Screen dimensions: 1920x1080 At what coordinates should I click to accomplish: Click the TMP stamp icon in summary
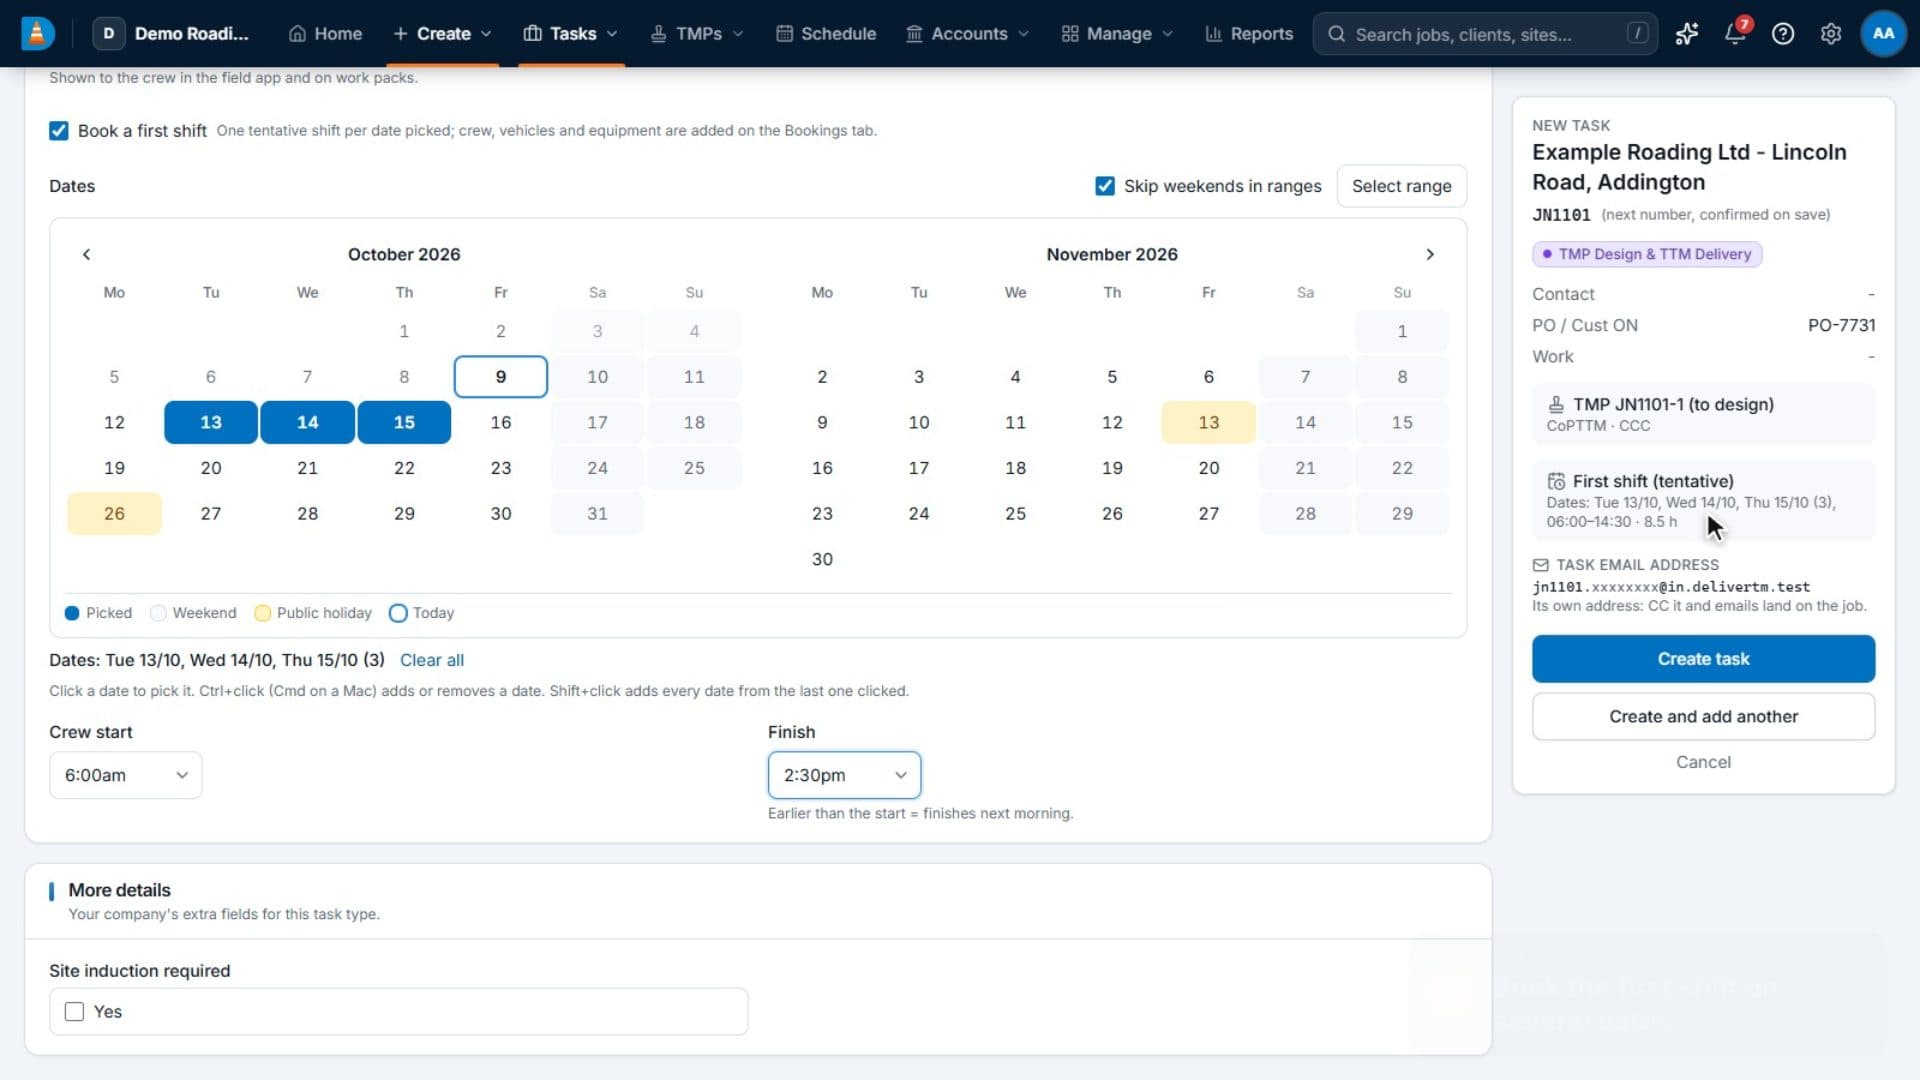click(x=1556, y=404)
